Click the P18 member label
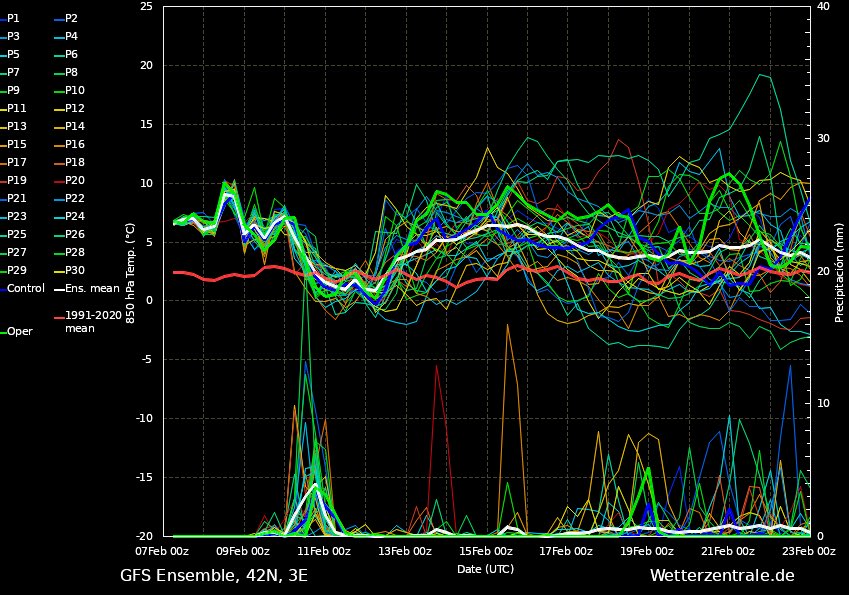This screenshot has width=849, height=595. click(x=69, y=162)
